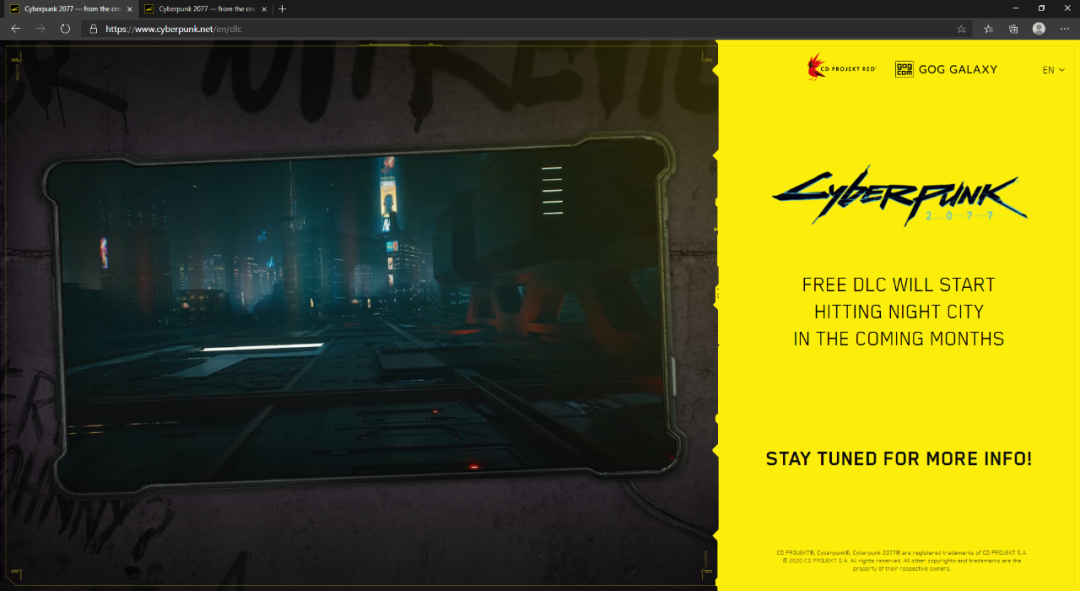Open the Favorites list icon
Image resolution: width=1080 pixels, height=591 pixels.
tap(988, 29)
